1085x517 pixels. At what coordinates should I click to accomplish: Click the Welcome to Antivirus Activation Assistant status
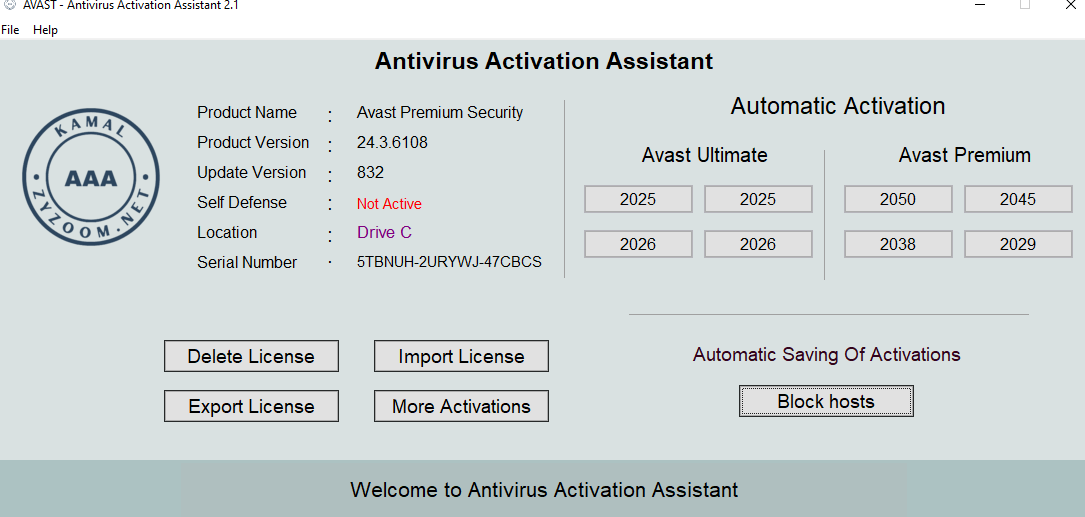click(544, 490)
